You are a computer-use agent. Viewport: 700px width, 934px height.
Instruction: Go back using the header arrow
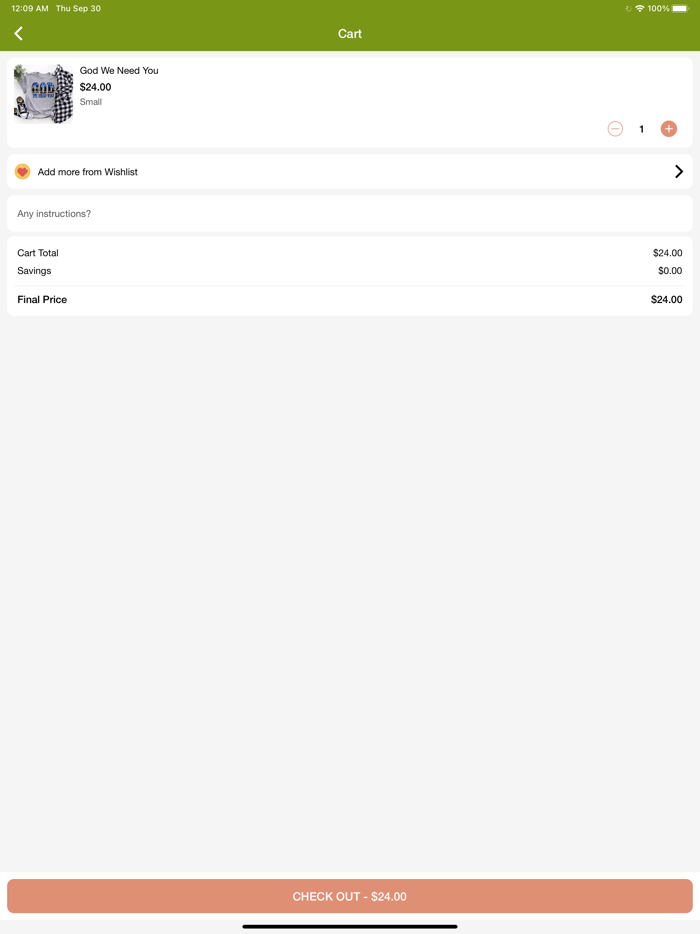pyautogui.click(x=19, y=34)
